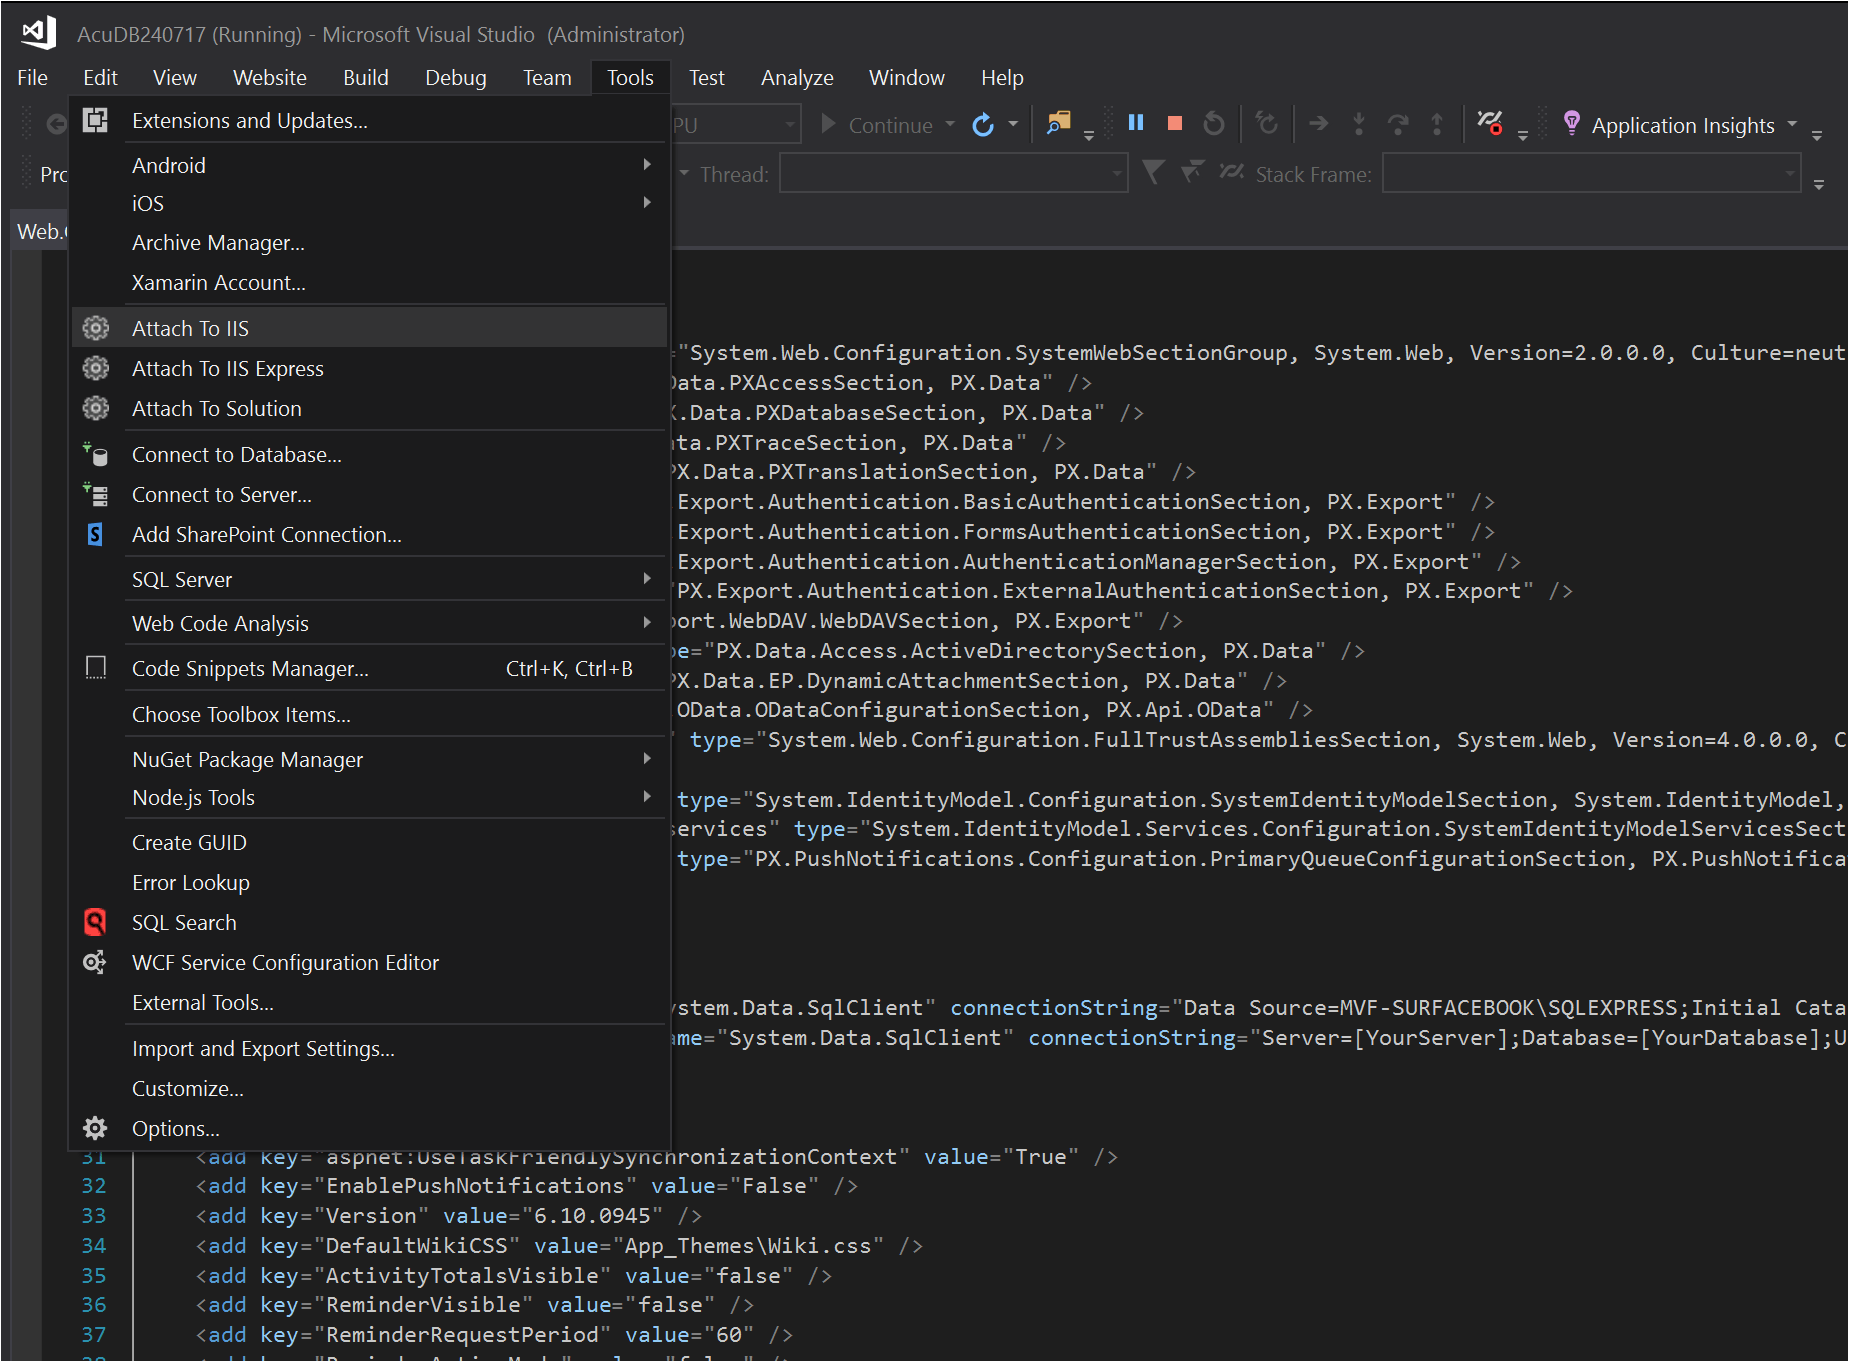1849x1362 pixels.
Task: Click the Restart debugging icon
Action: pyautogui.click(x=1213, y=123)
